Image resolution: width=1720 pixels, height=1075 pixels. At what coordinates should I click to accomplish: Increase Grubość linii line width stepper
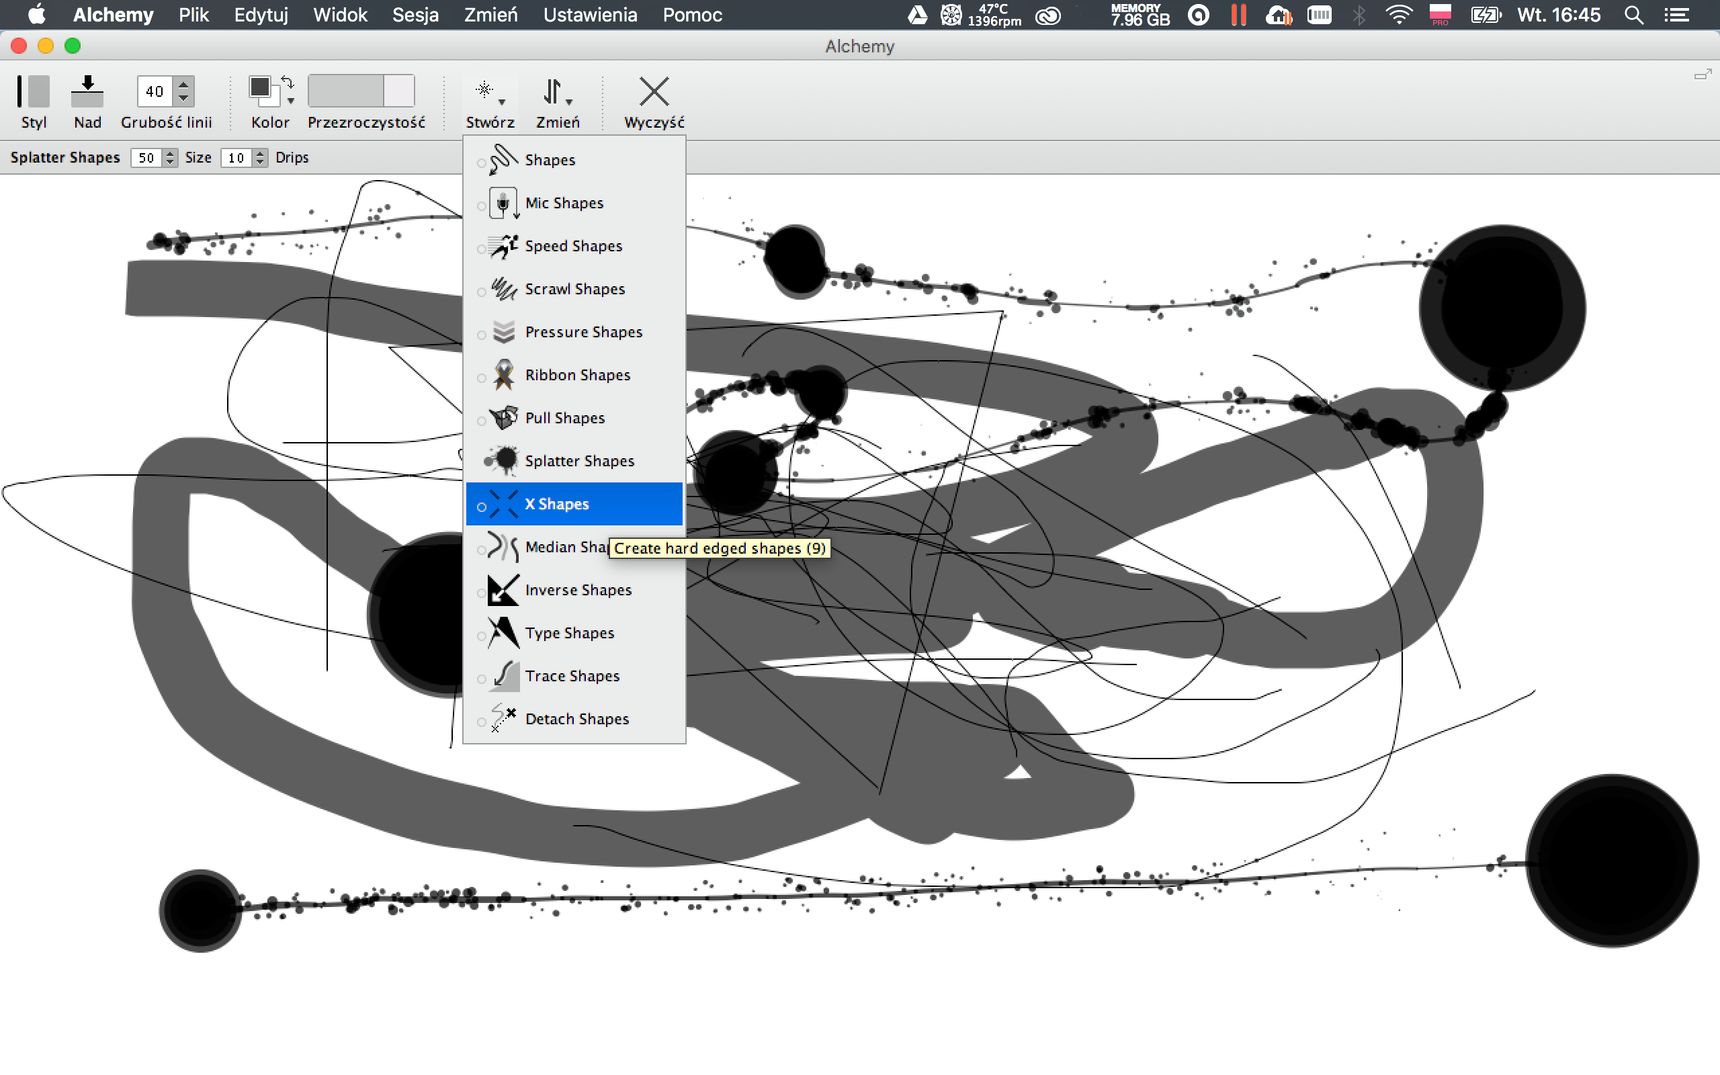(183, 84)
